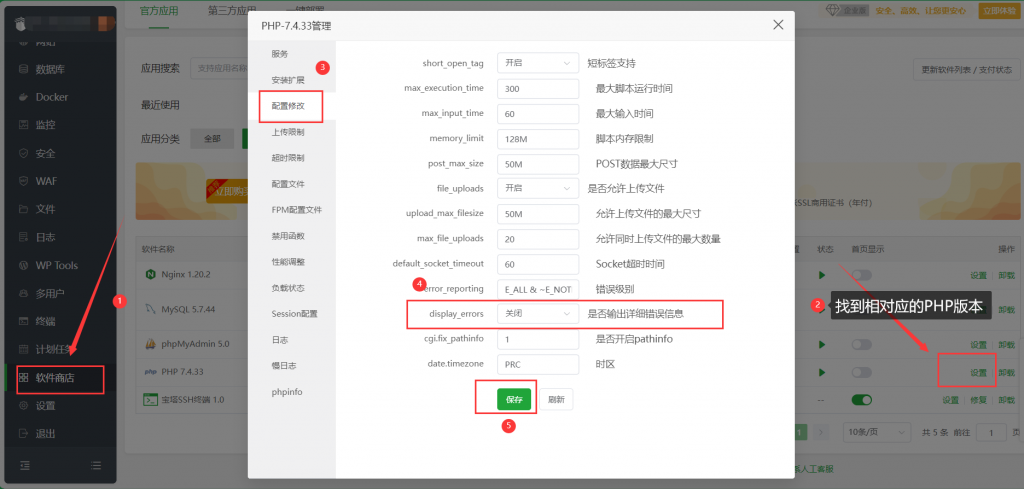Select 超时限制 in PHP management menu

click(287, 158)
